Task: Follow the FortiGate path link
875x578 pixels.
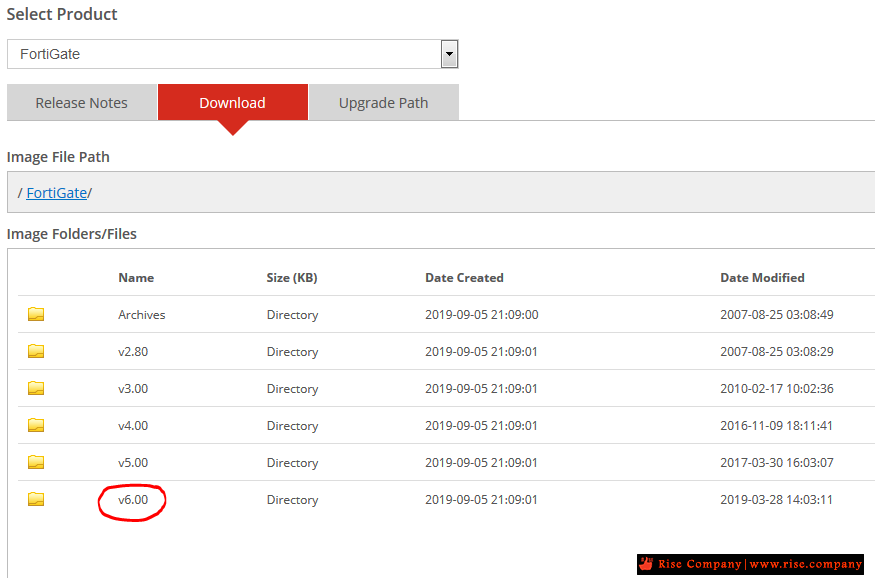Action: [56, 193]
